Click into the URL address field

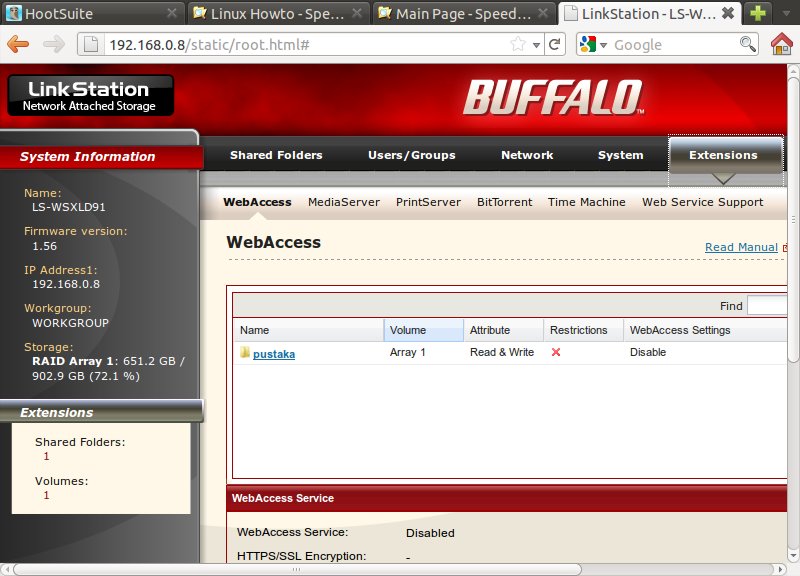[306, 45]
